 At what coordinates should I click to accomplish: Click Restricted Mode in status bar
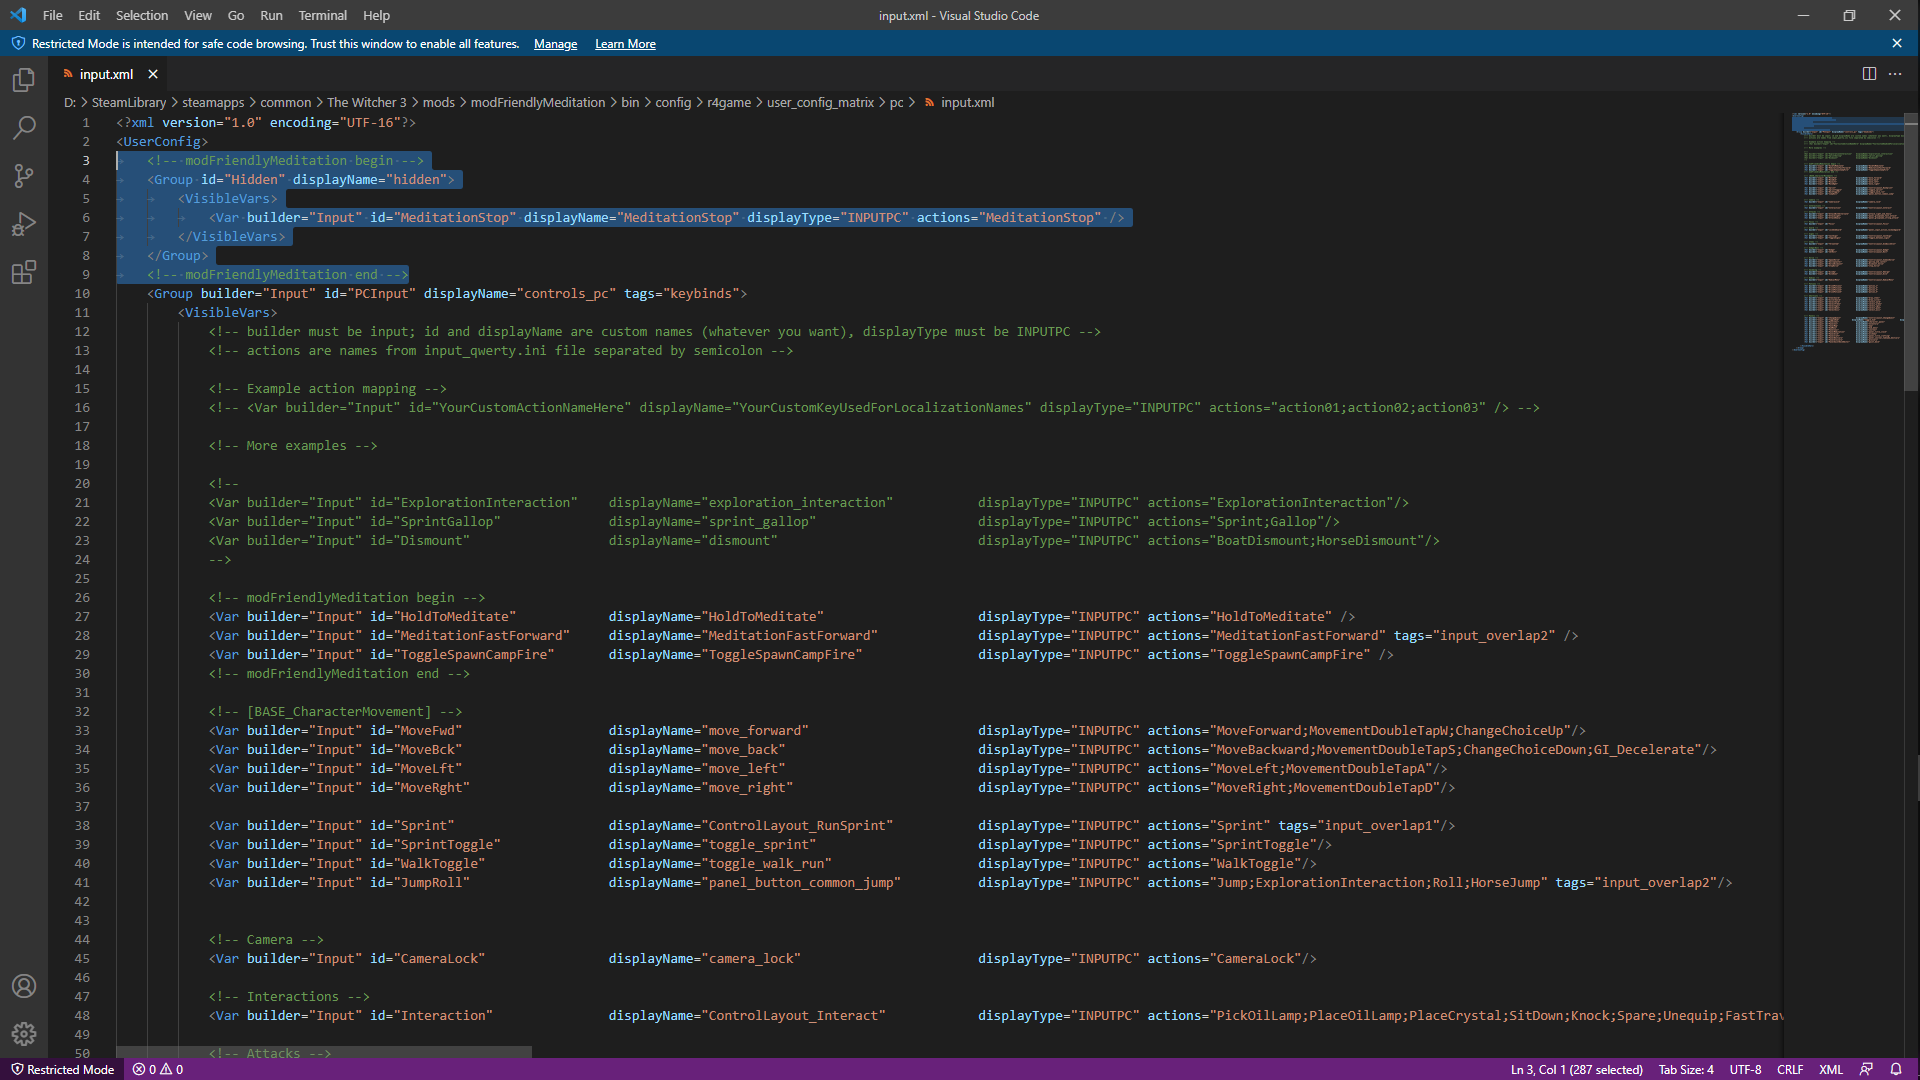[62, 1069]
